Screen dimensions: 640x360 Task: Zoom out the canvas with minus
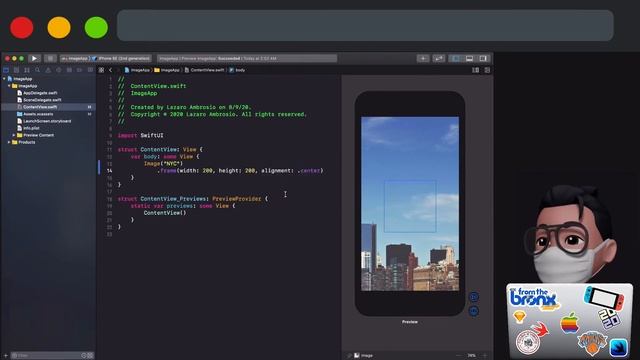(x=459, y=356)
